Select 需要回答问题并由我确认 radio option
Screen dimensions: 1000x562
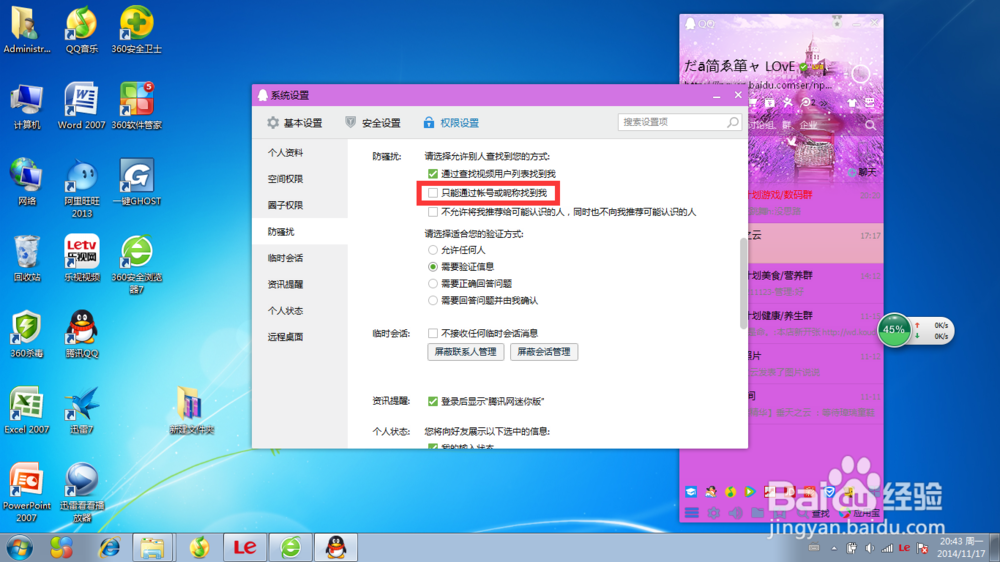click(433, 300)
